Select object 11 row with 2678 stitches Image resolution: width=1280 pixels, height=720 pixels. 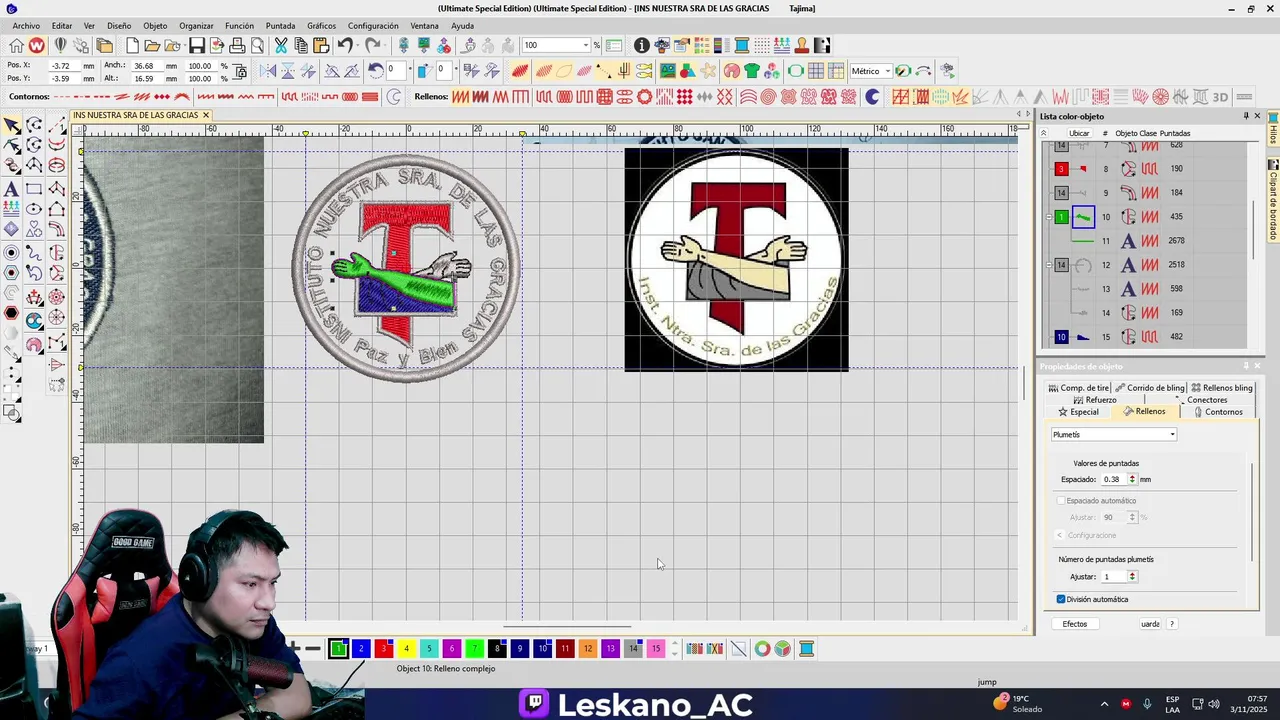[1145, 241]
